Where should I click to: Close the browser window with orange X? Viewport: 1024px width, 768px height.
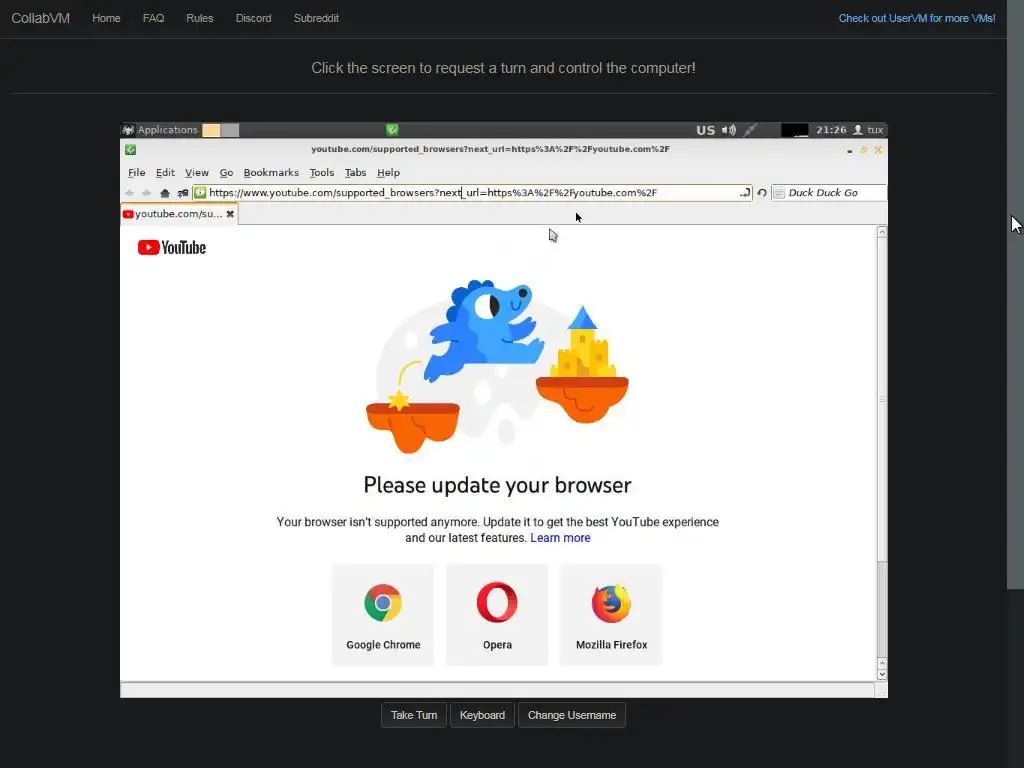pos(878,150)
